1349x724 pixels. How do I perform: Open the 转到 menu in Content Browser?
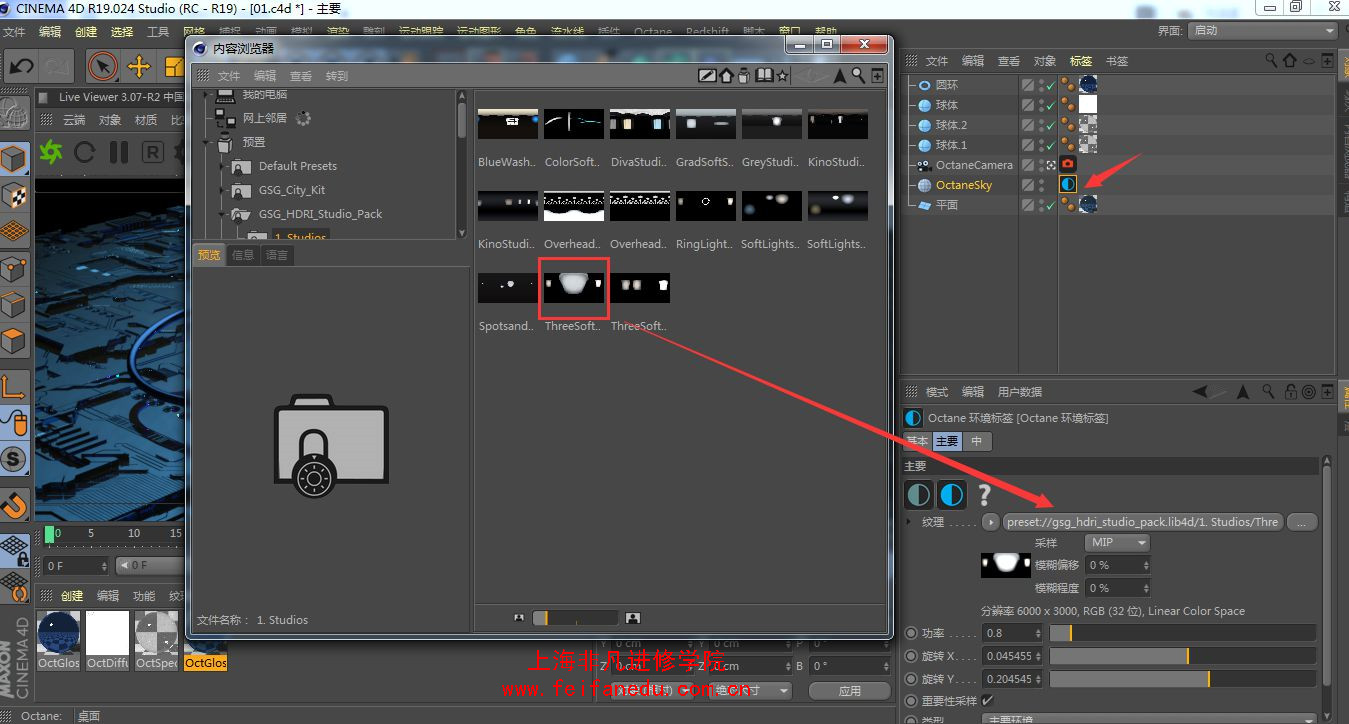coord(337,76)
